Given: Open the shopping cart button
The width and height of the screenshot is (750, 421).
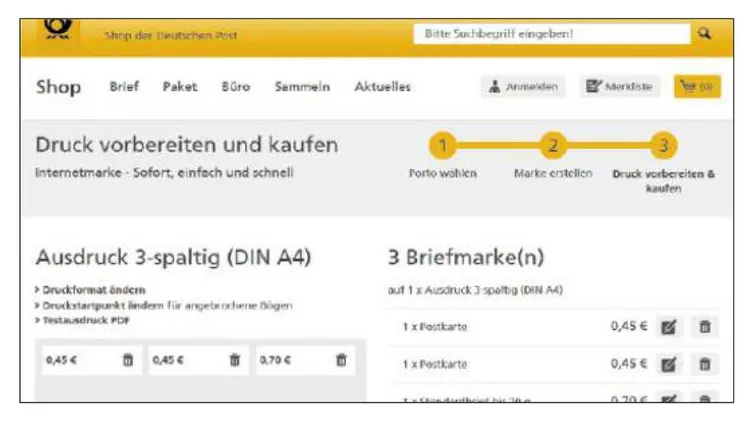Looking at the screenshot, I should click(697, 87).
